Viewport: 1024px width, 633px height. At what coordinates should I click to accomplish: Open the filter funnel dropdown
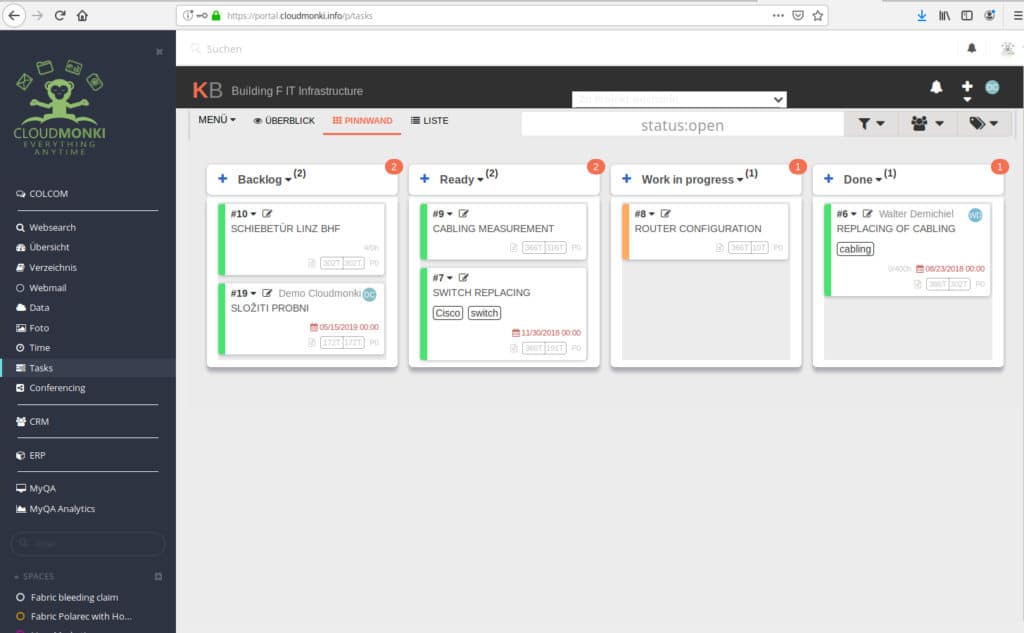tap(871, 123)
